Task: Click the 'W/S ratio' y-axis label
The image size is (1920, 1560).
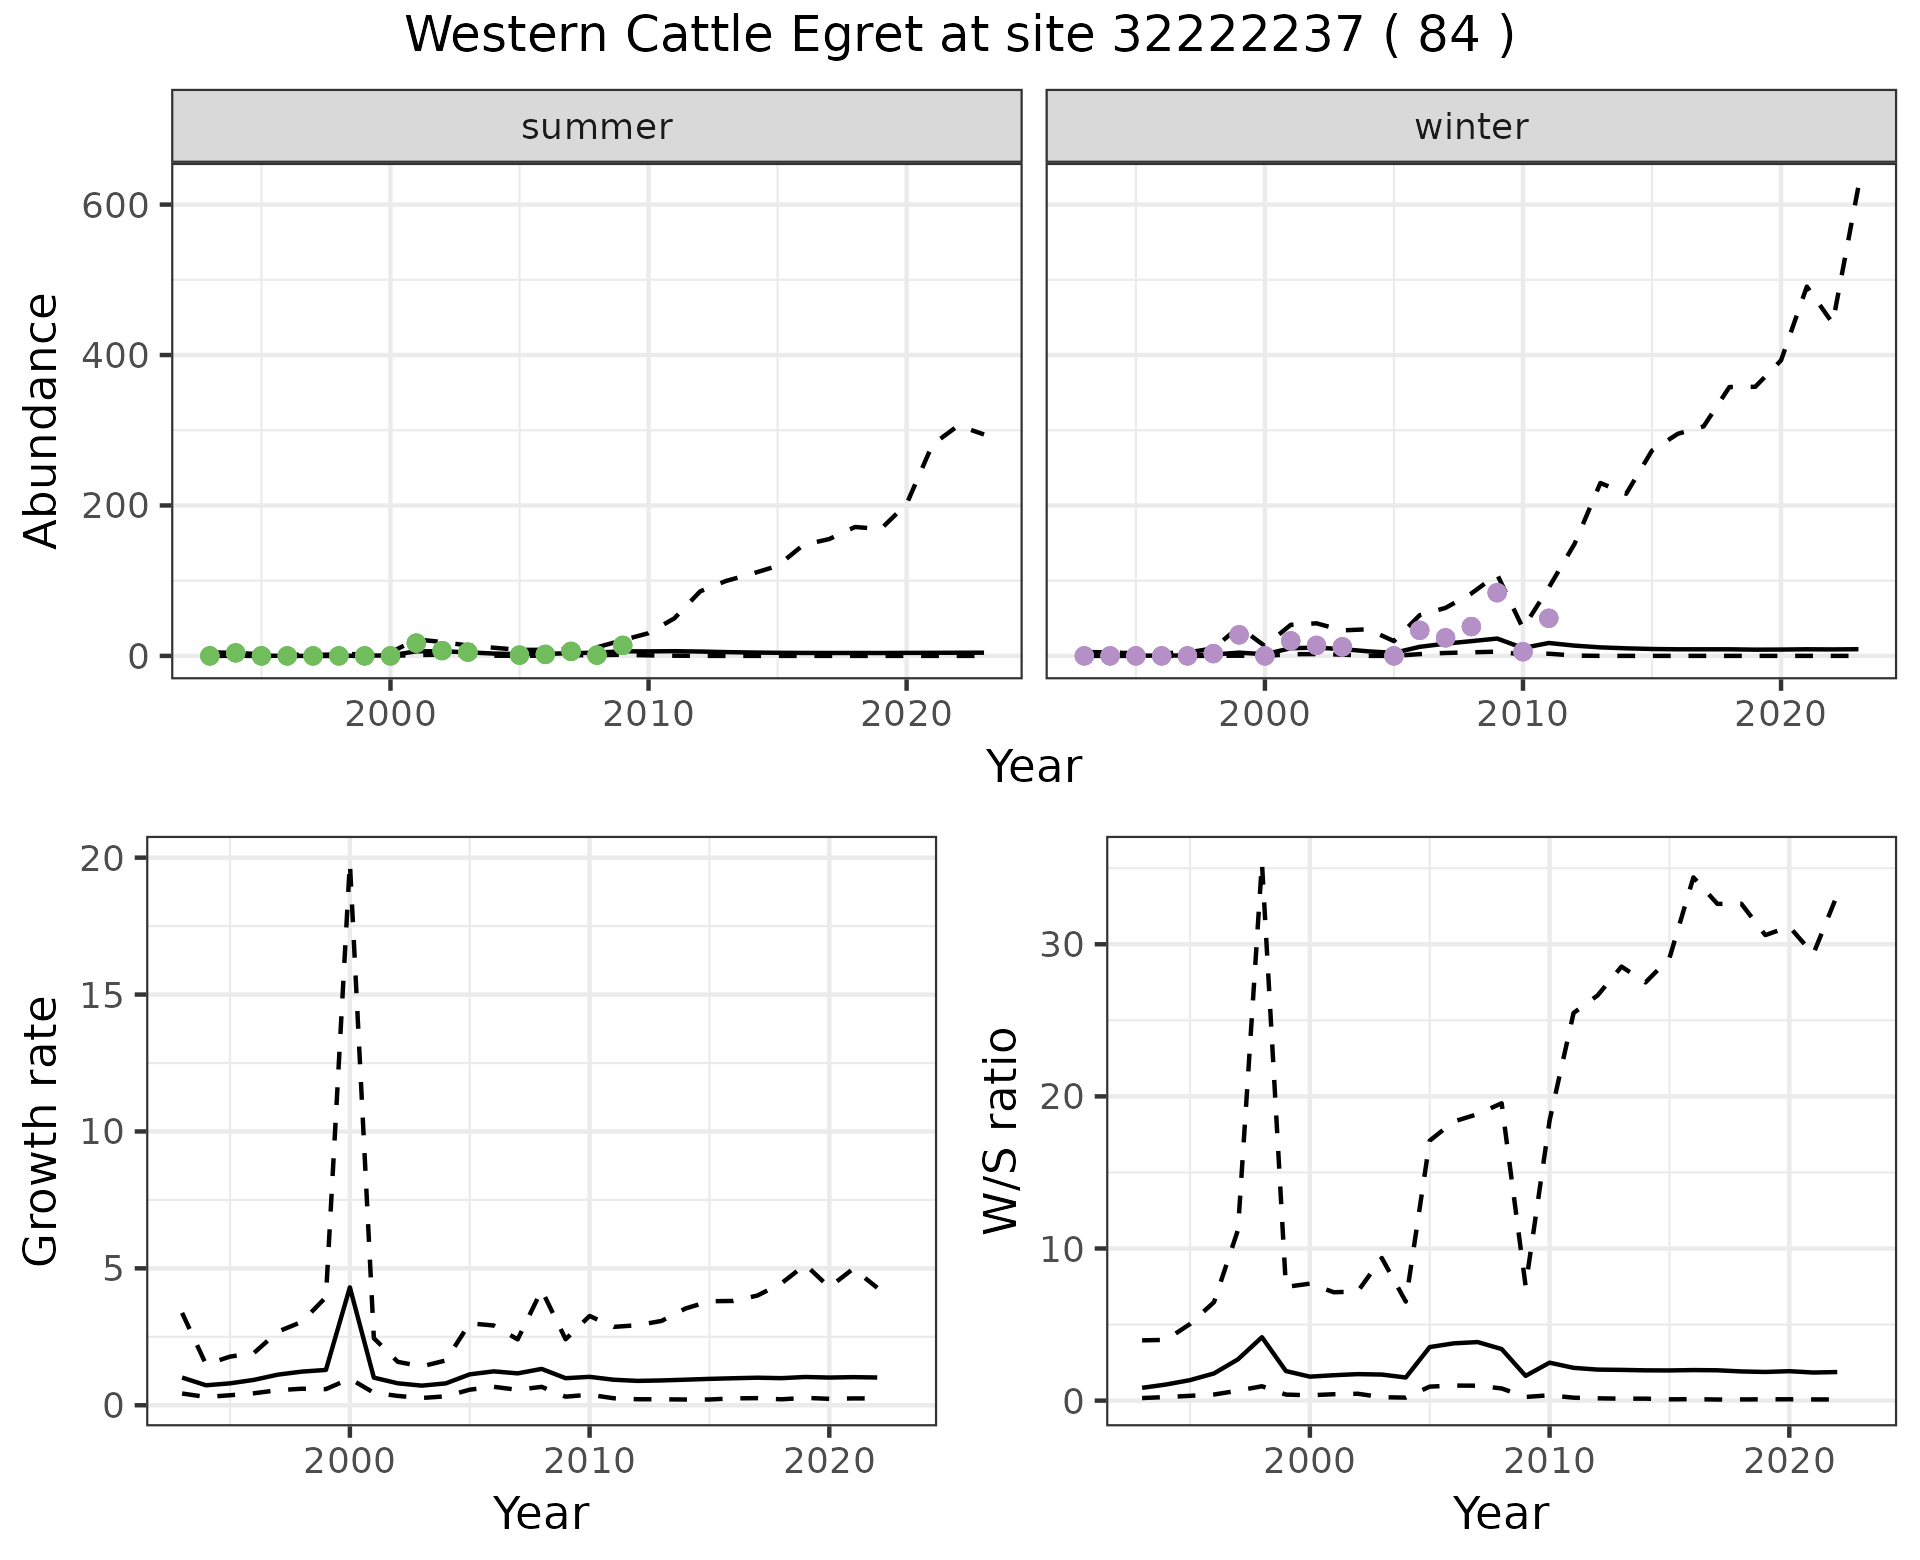Action: point(1001,1131)
